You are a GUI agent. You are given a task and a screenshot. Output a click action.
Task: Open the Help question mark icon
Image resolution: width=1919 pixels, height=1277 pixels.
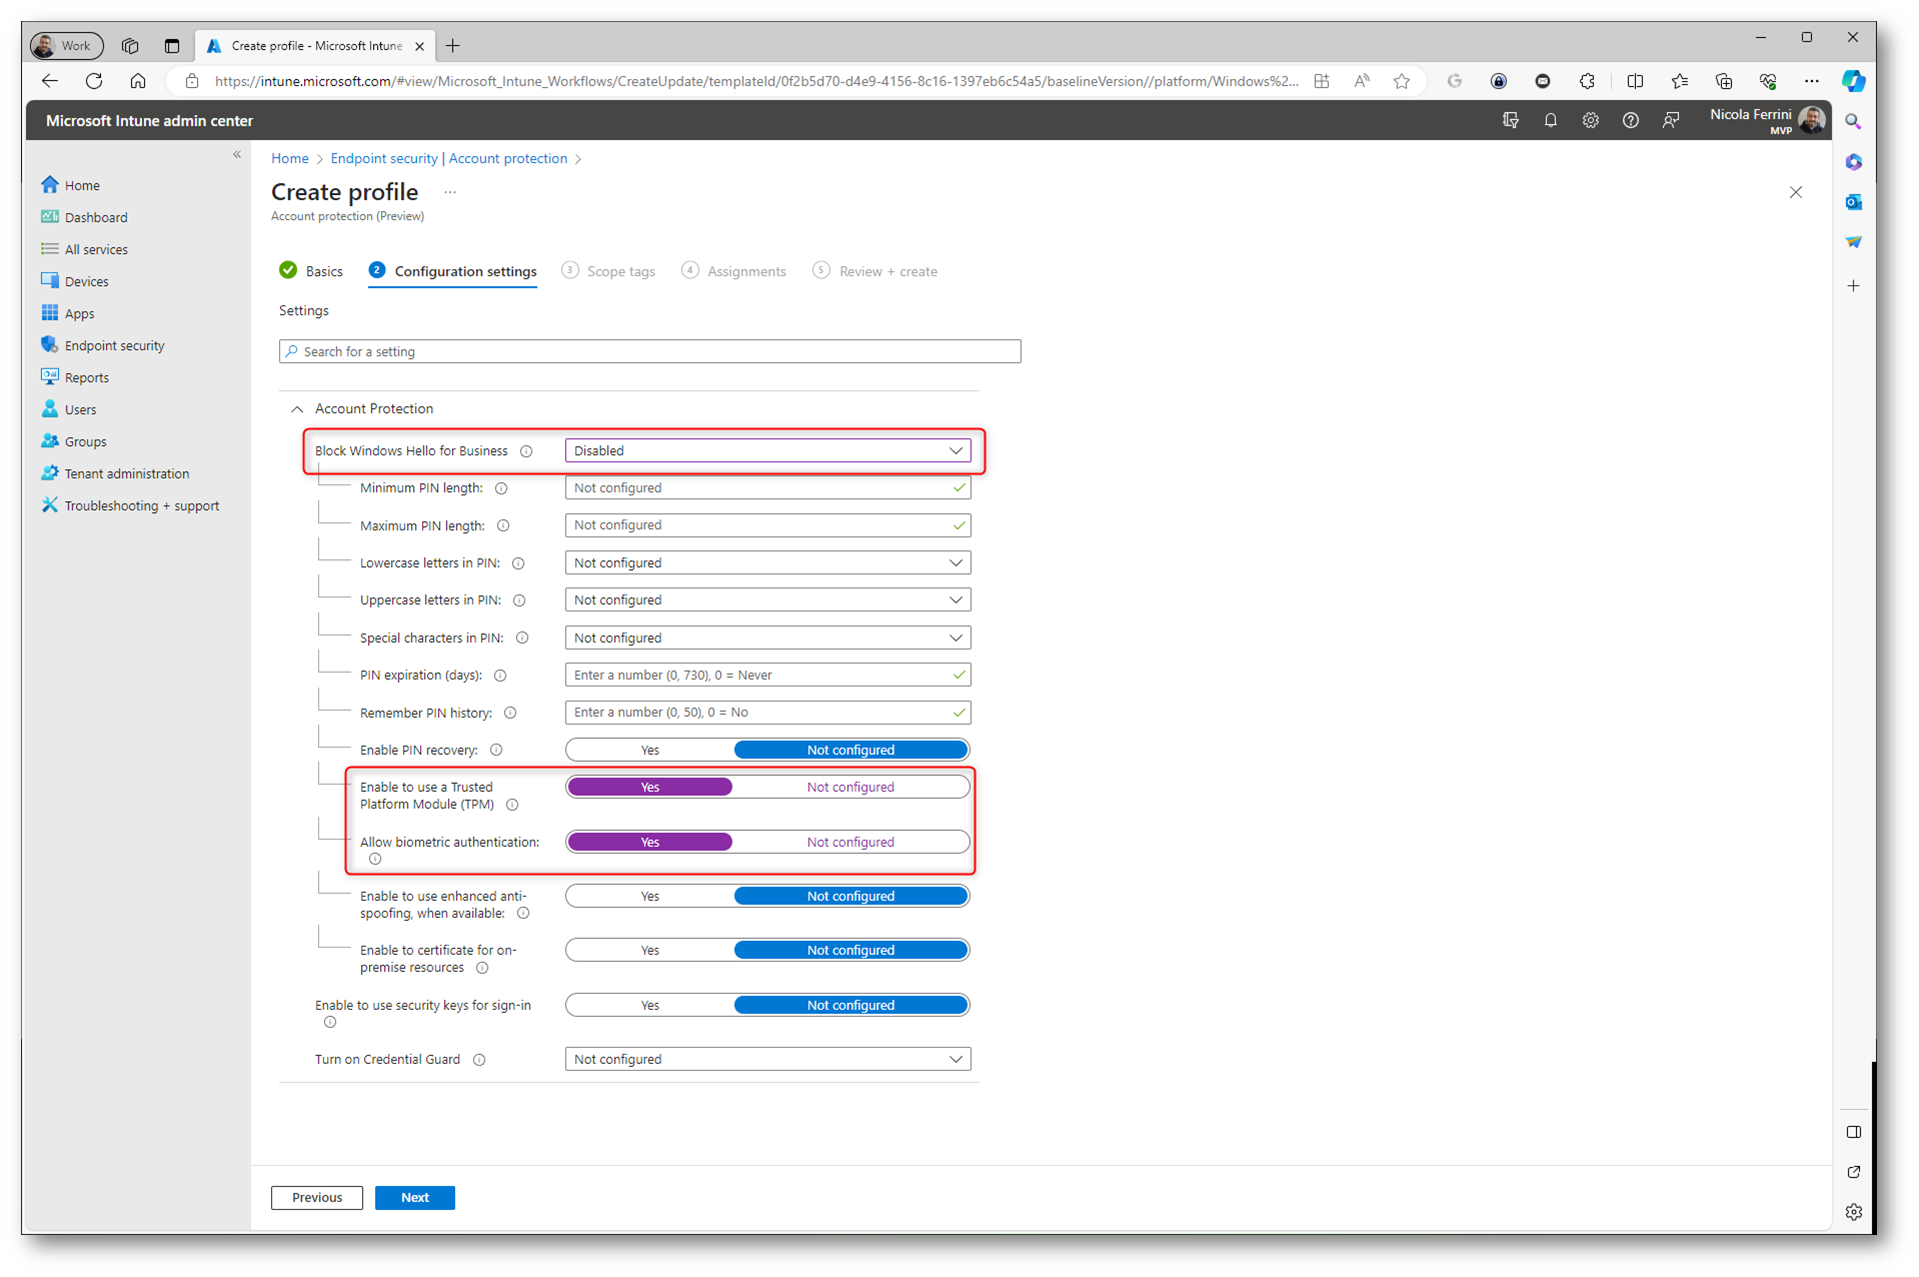coord(1630,120)
